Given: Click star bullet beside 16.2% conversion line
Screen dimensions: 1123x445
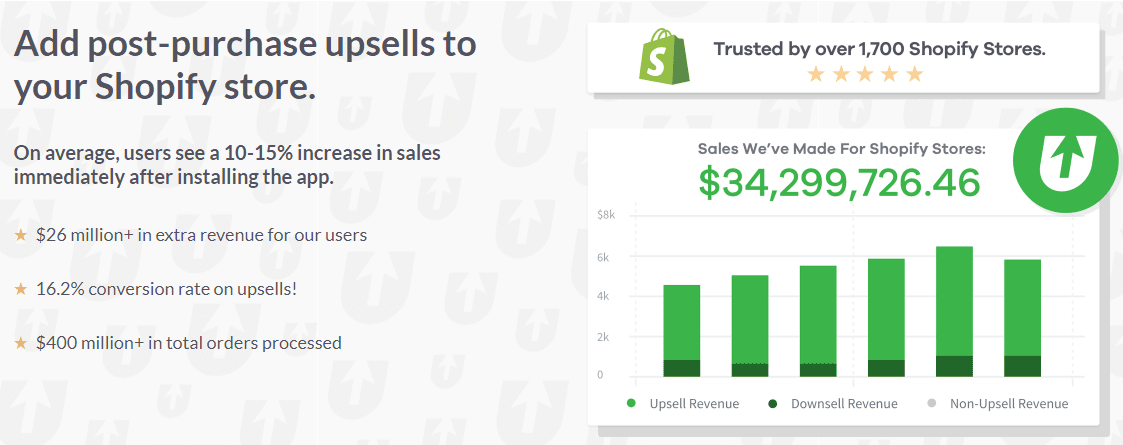Looking at the screenshot, I should [21, 289].
